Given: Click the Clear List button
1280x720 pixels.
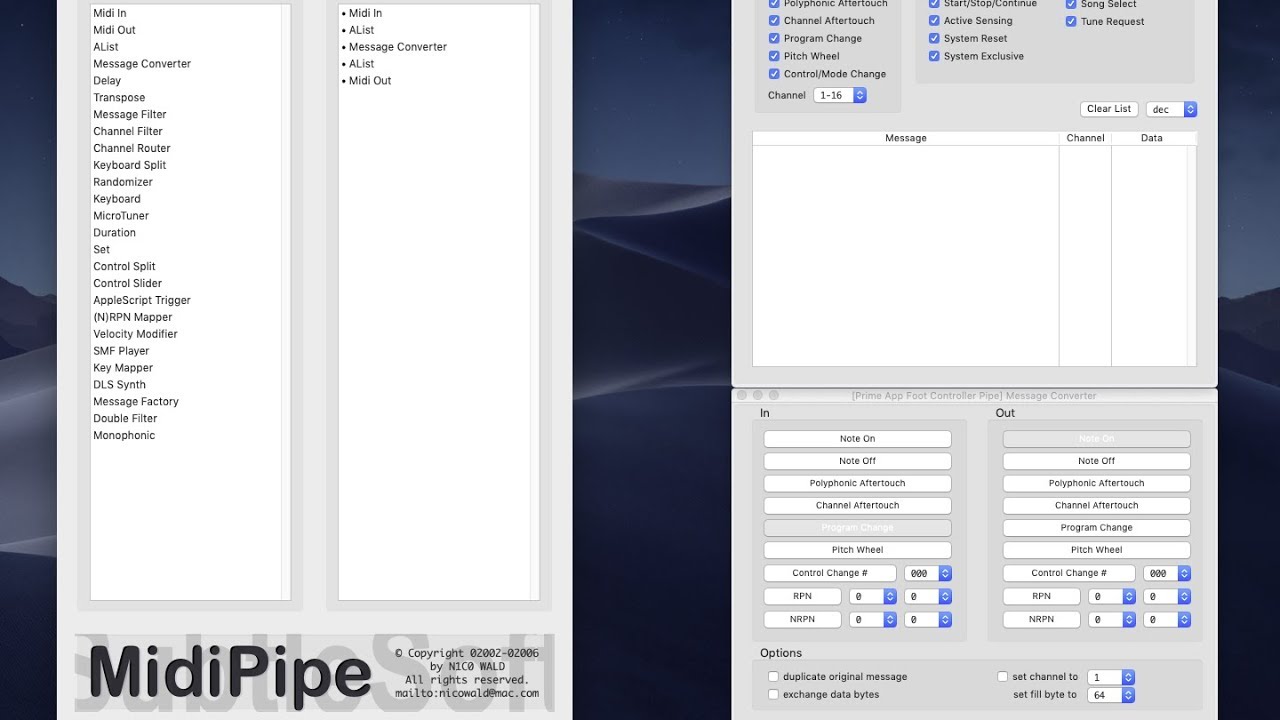Looking at the screenshot, I should [1109, 109].
